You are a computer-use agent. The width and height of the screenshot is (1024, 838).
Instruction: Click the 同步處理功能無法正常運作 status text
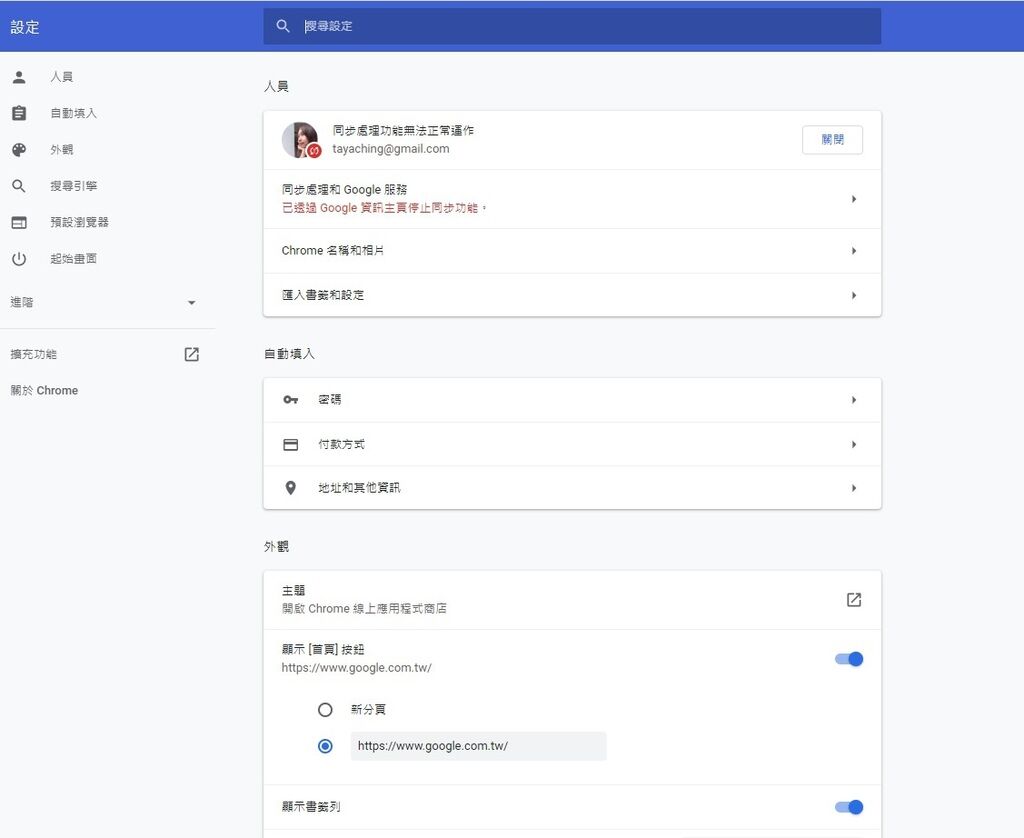[x=403, y=131]
